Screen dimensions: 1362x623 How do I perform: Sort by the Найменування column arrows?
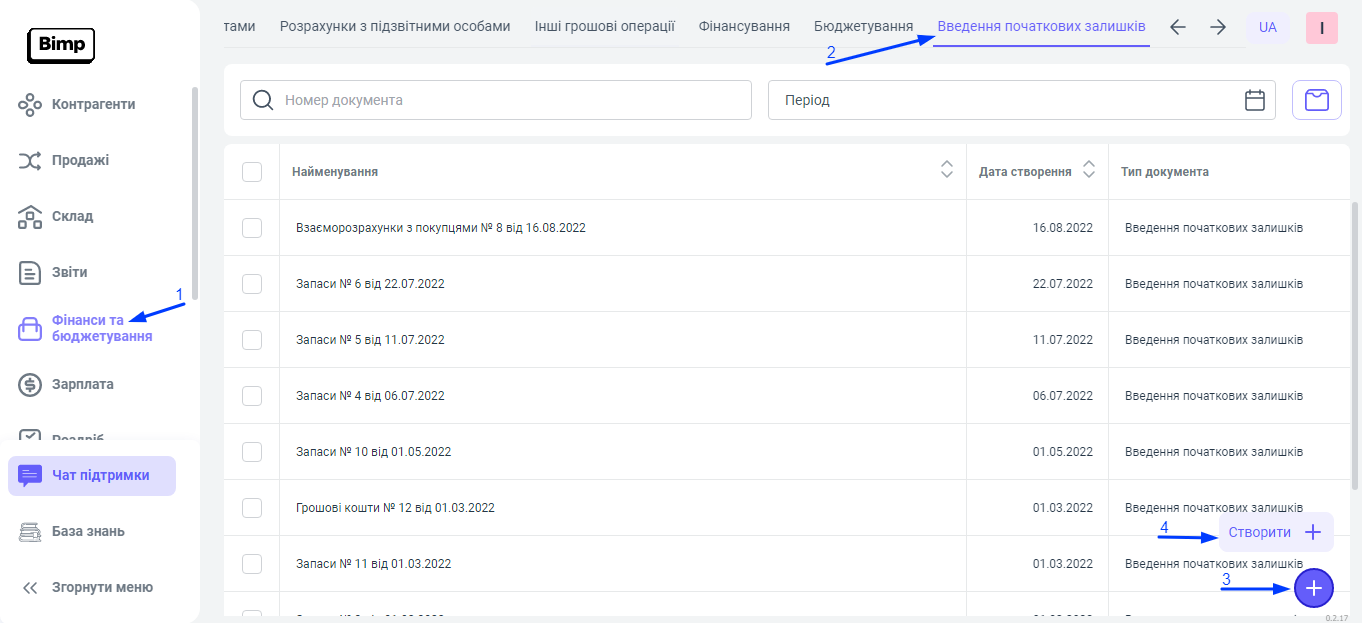[946, 171]
